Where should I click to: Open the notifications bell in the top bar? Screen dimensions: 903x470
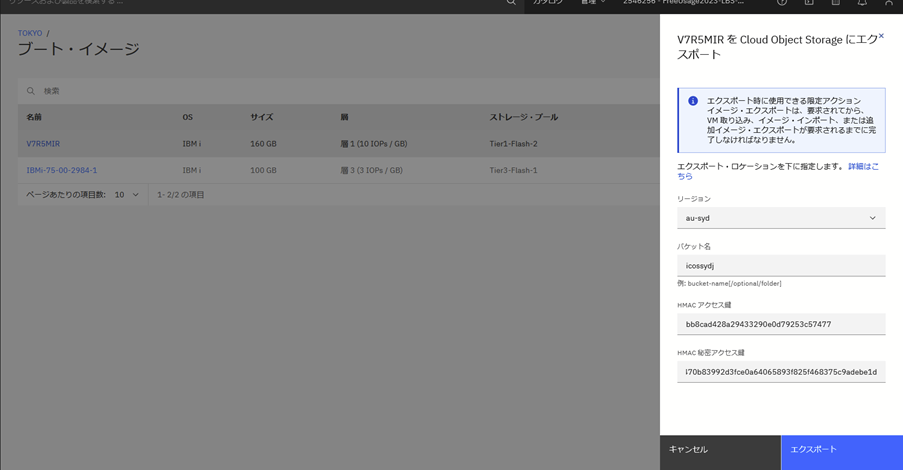click(862, 3)
